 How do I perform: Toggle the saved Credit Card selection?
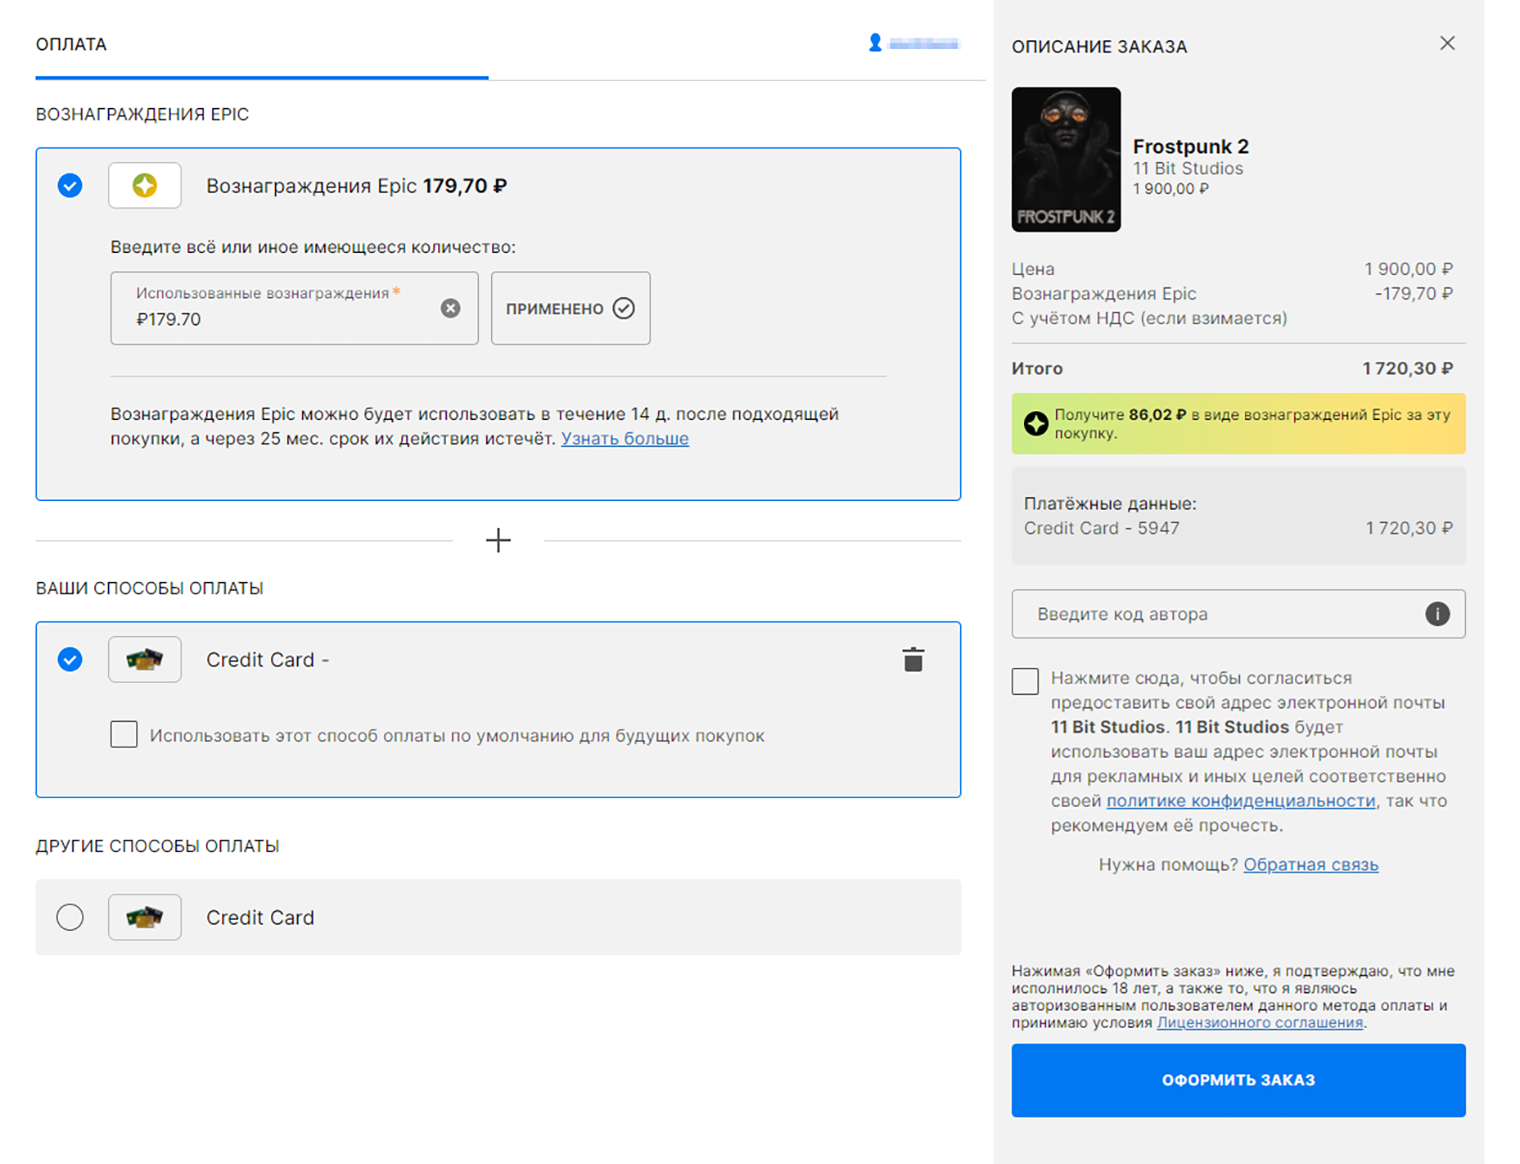coord(70,659)
